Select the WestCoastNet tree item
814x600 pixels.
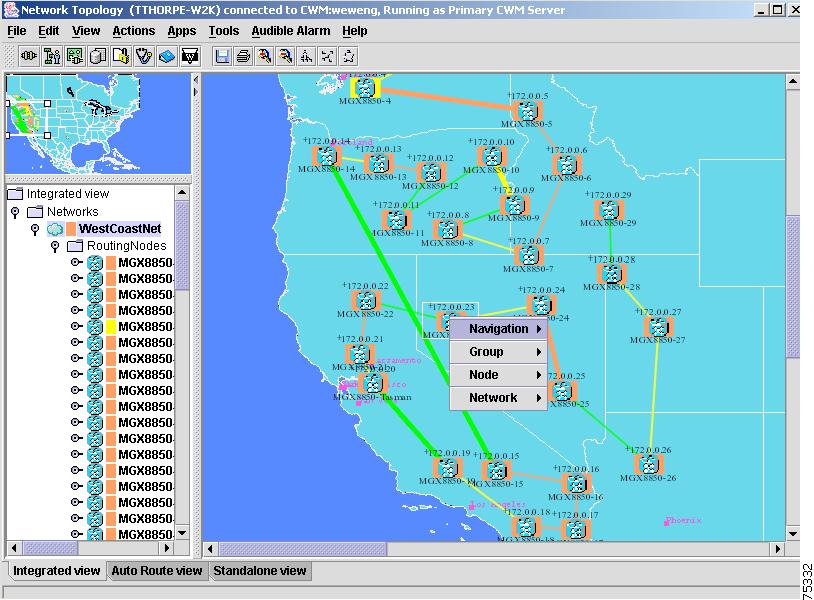pos(120,229)
